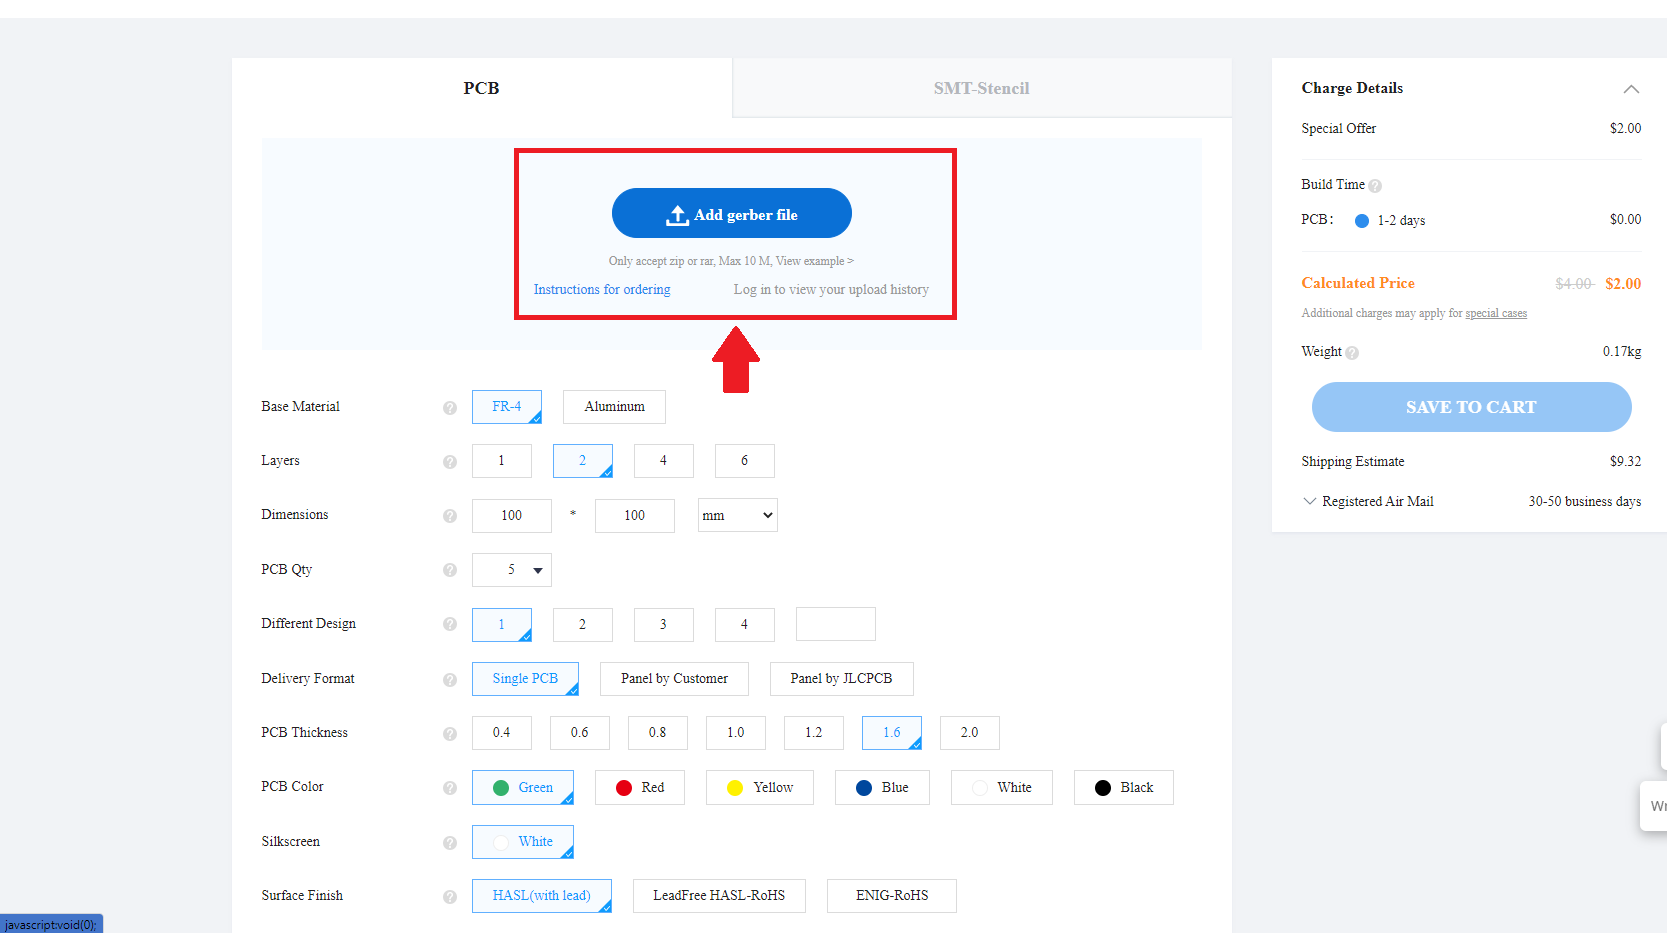This screenshot has height=933, width=1667.
Task: Select Single PCB delivery format
Action: point(525,679)
